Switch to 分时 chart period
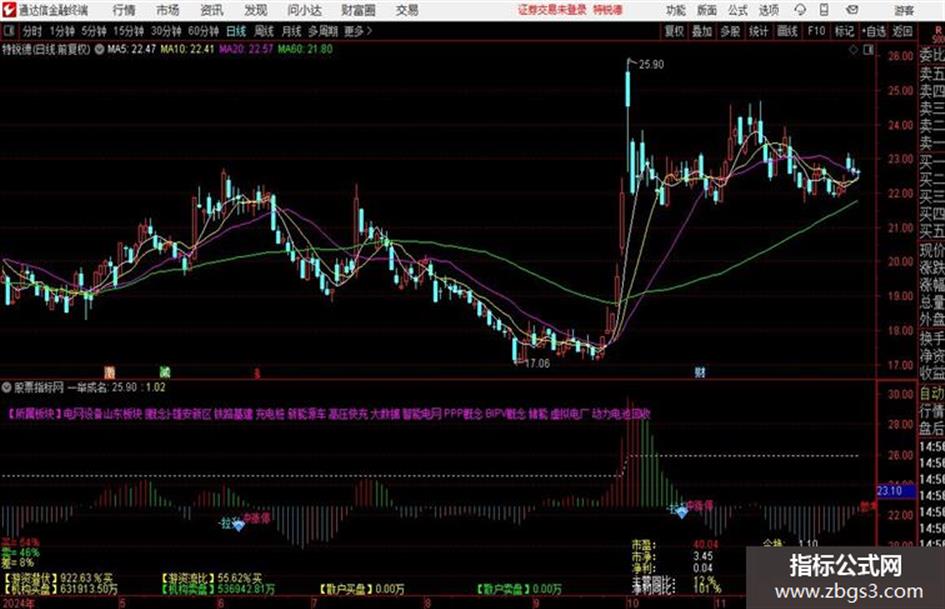Image resolution: width=945 pixels, height=609 pixels. 33,31
